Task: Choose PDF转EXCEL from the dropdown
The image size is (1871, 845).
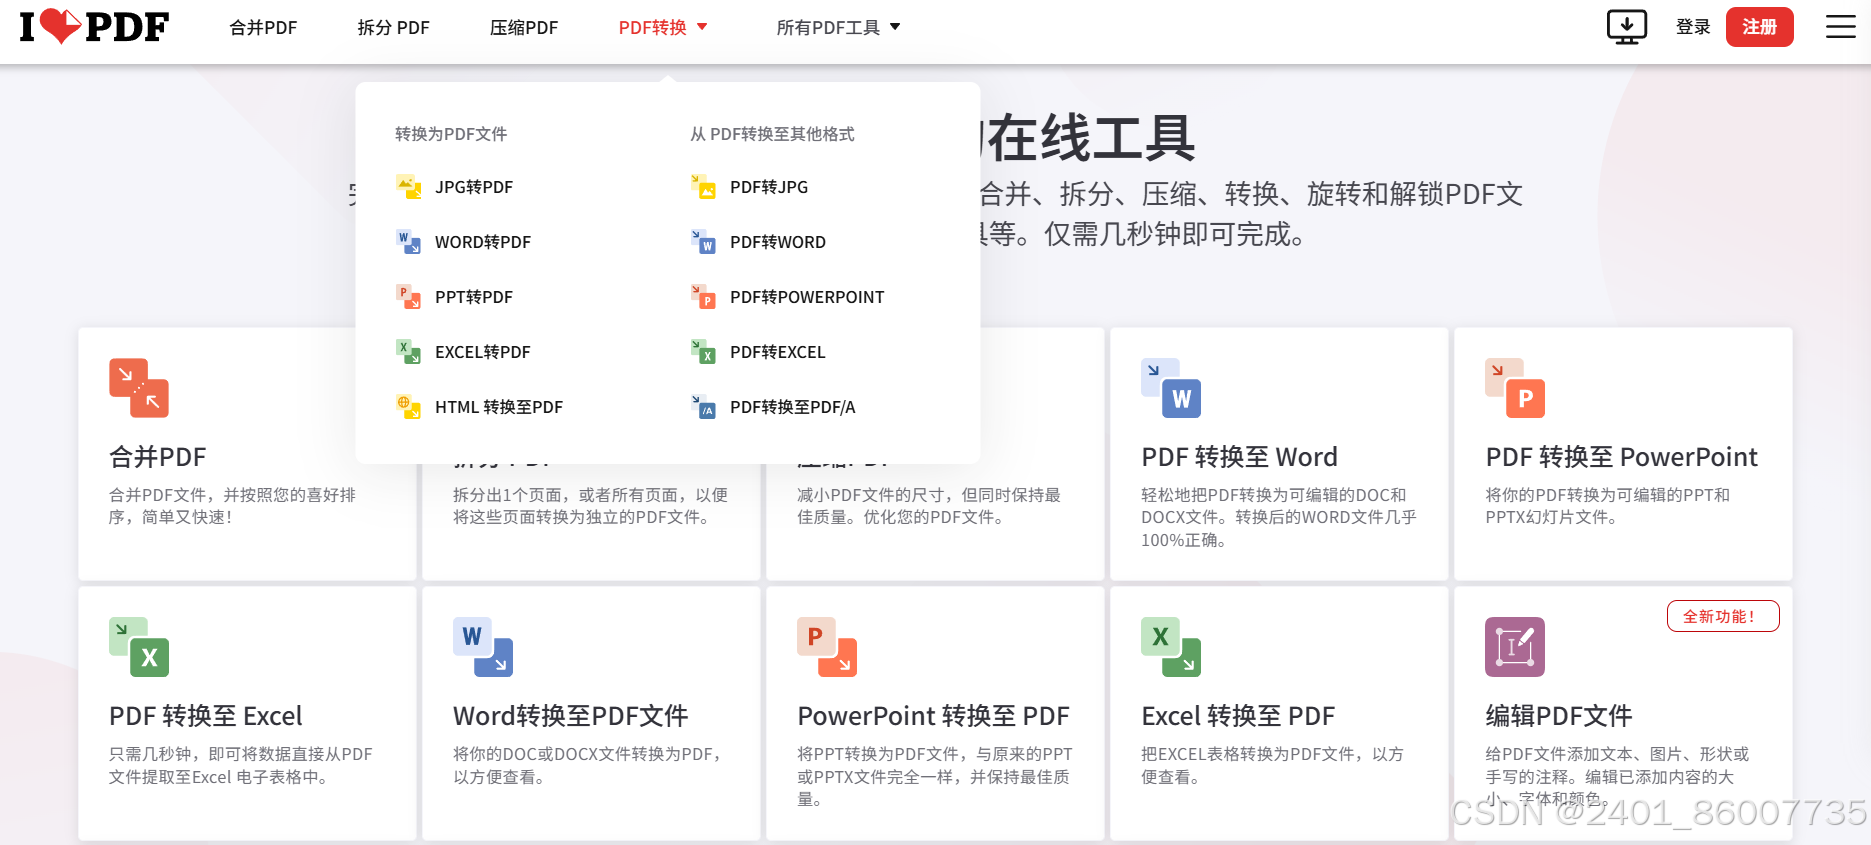Action: [778, 352]
